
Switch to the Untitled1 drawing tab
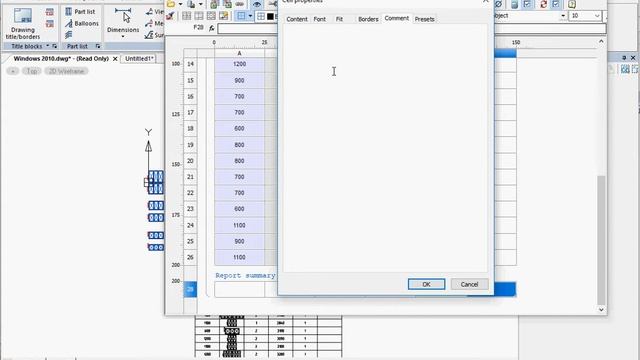(139, 59)
